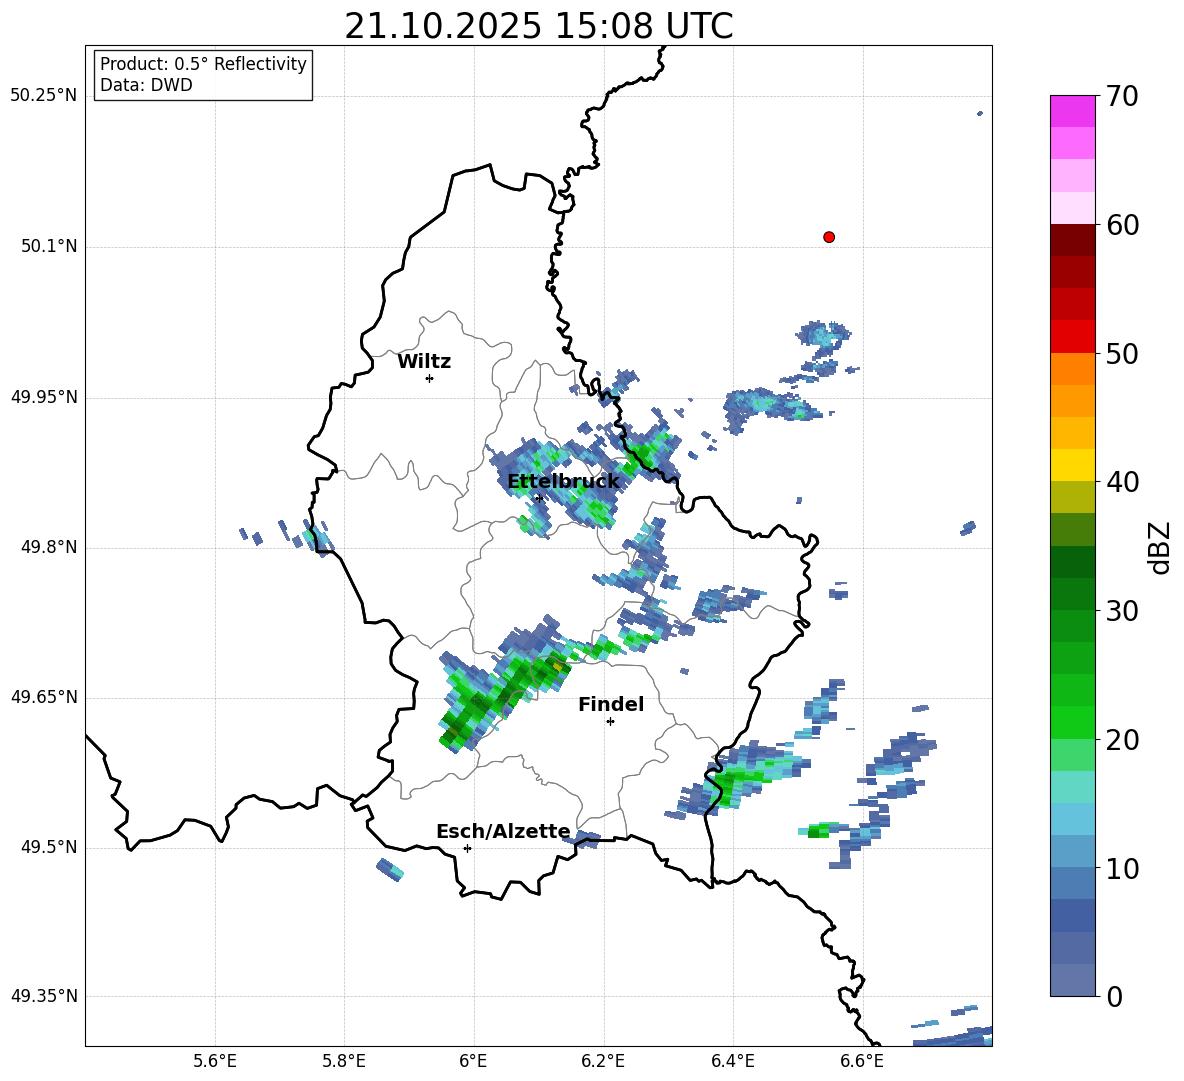The height and width of the screenshot is (1081, 1184).
Task: Click the Ettelbruck cross marker
Action: point(538,498)
